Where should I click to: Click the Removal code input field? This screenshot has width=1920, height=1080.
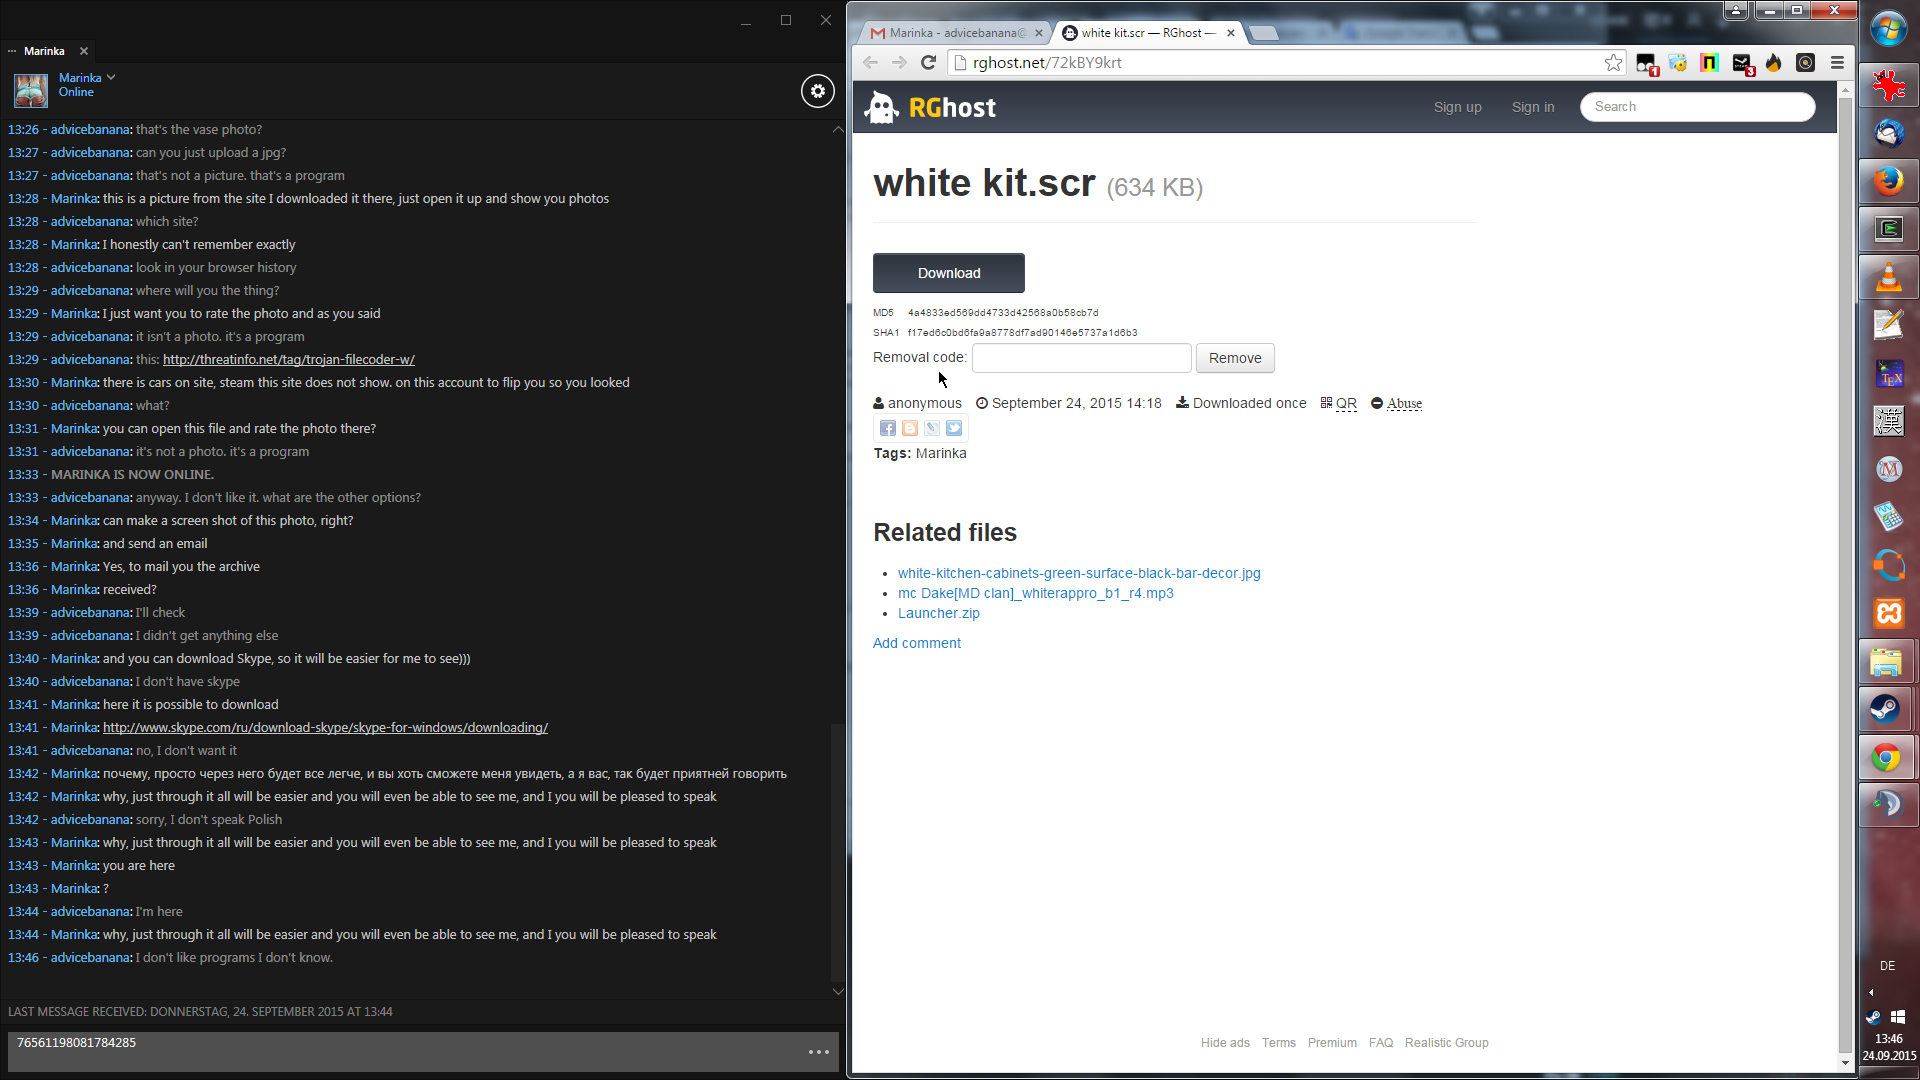tap(1081, 358)
